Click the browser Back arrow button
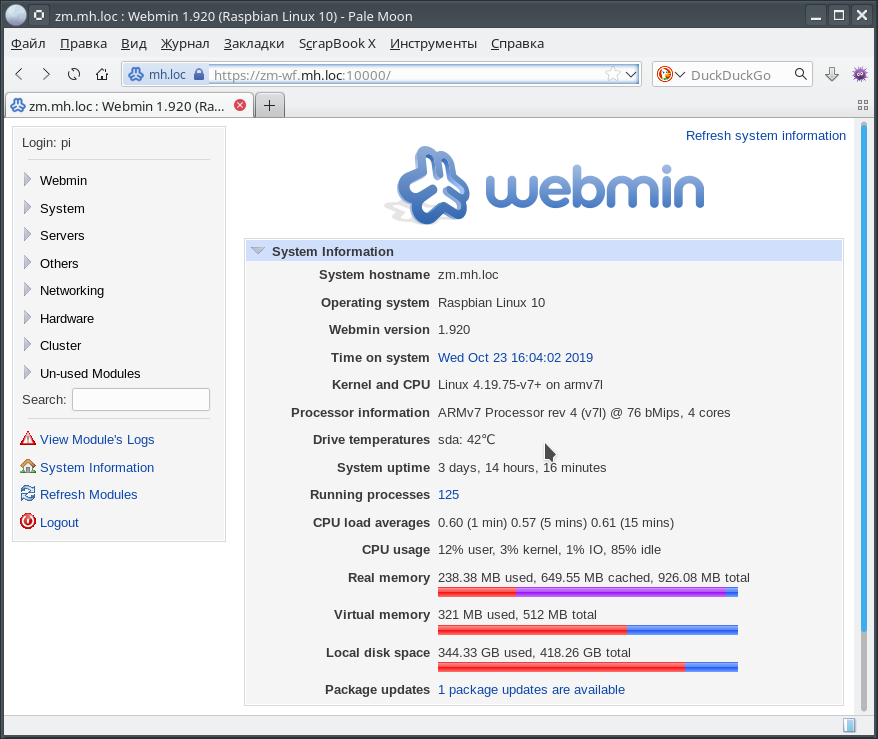 click(19, 74)
